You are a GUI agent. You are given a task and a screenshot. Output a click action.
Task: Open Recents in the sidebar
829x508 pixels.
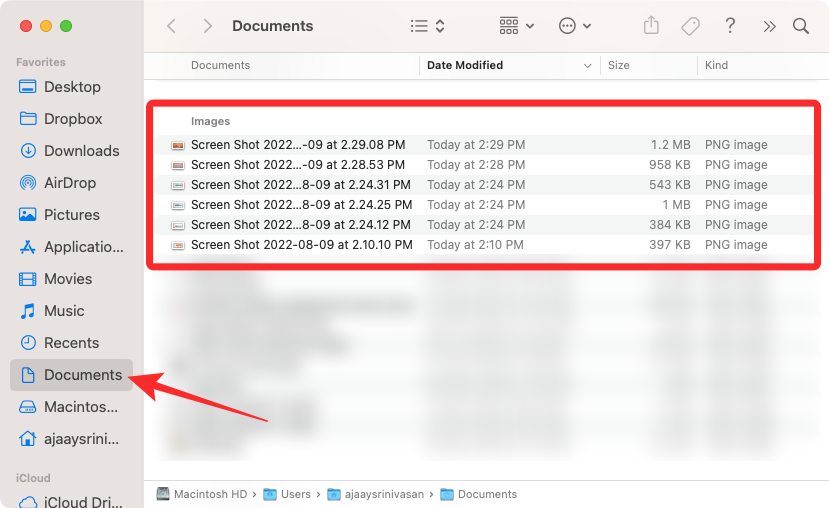(x=71, y=343)
